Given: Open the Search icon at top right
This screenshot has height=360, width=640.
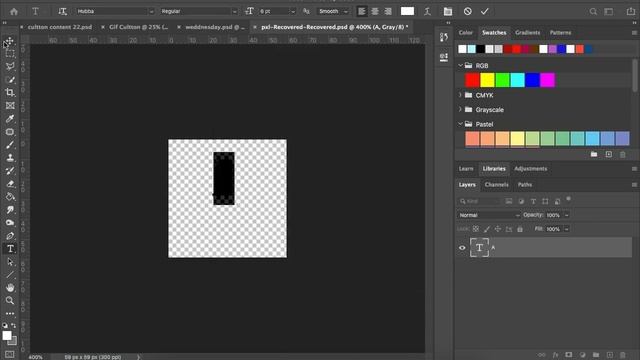Looking at the screenshot, I should point(593,11).
